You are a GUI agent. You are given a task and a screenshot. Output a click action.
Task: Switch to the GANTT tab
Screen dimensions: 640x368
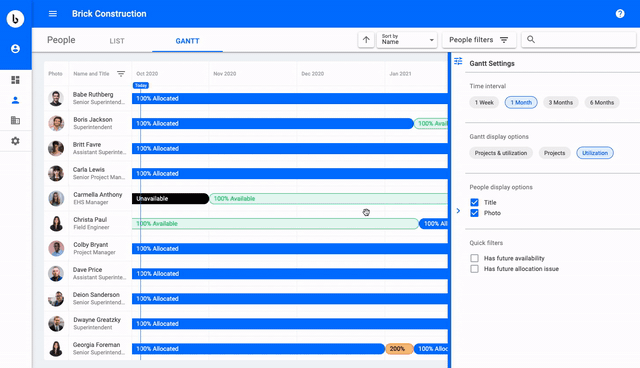pos(187,41)
